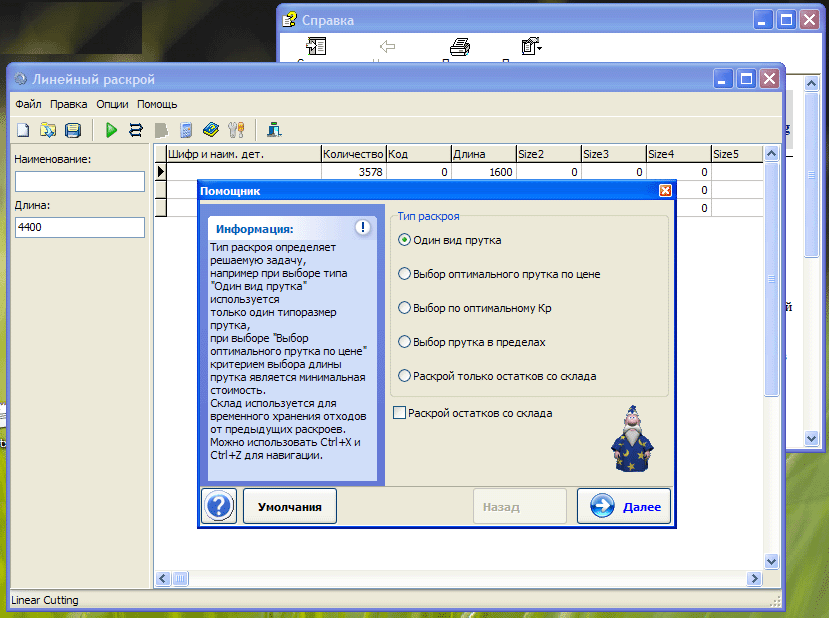Click the Open file toolbar icon

coord(48,130)
